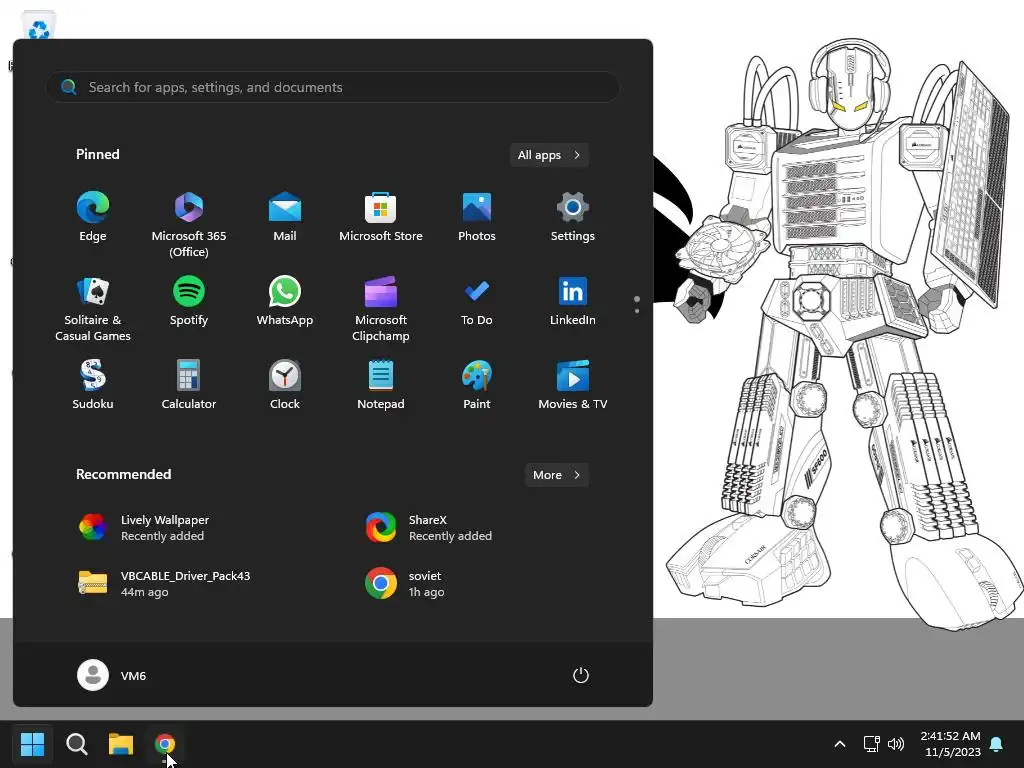Open network status tray icon

pos(871,744)
